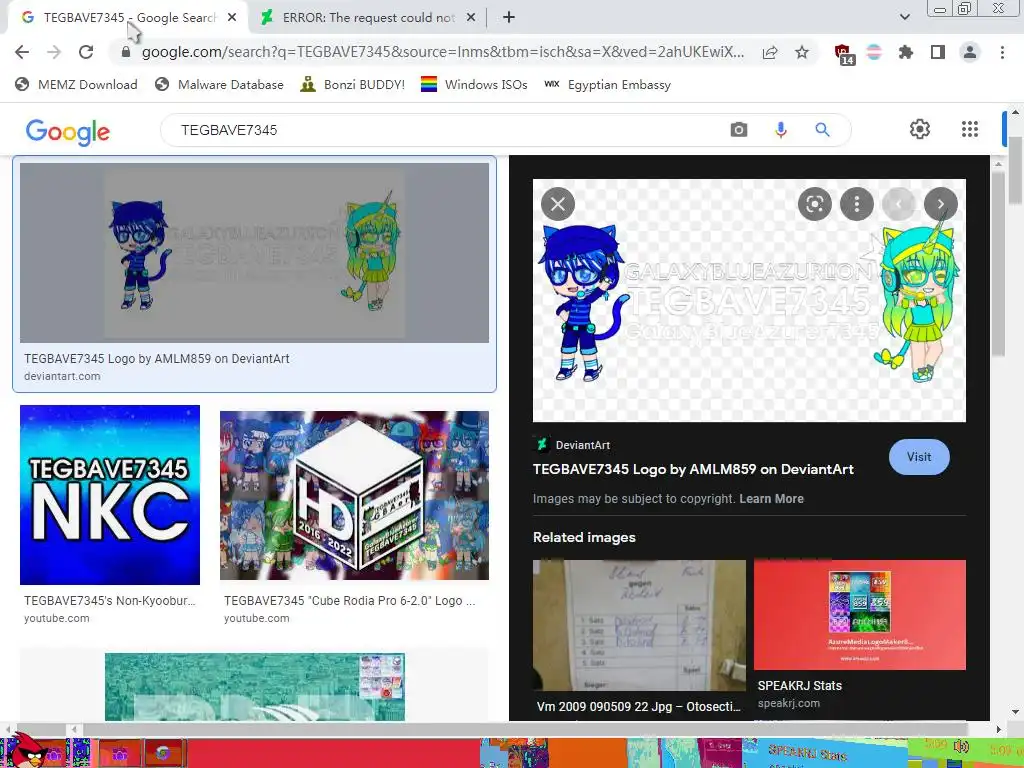Screen dimensions: 1024x768
Task: Click the address bar URL
Action: (x=443, y=52)
